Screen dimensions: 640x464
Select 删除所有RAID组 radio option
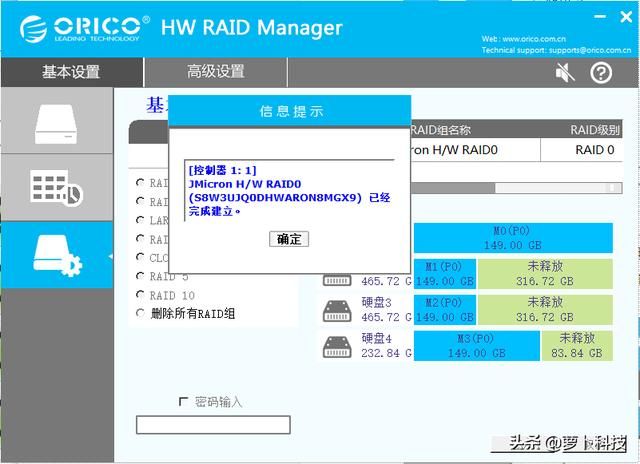pyautogui.click(x=140, y=313)
